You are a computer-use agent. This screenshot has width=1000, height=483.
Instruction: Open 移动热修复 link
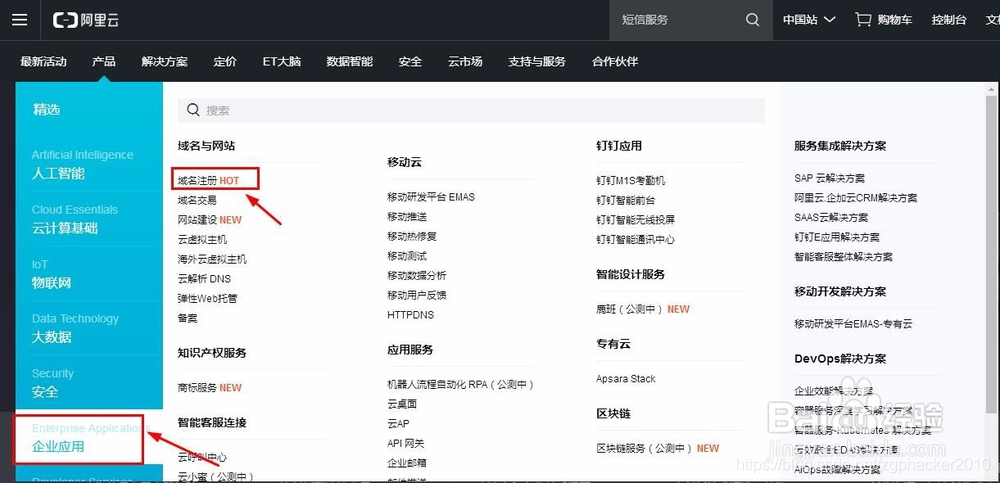[x=412, y=236]
